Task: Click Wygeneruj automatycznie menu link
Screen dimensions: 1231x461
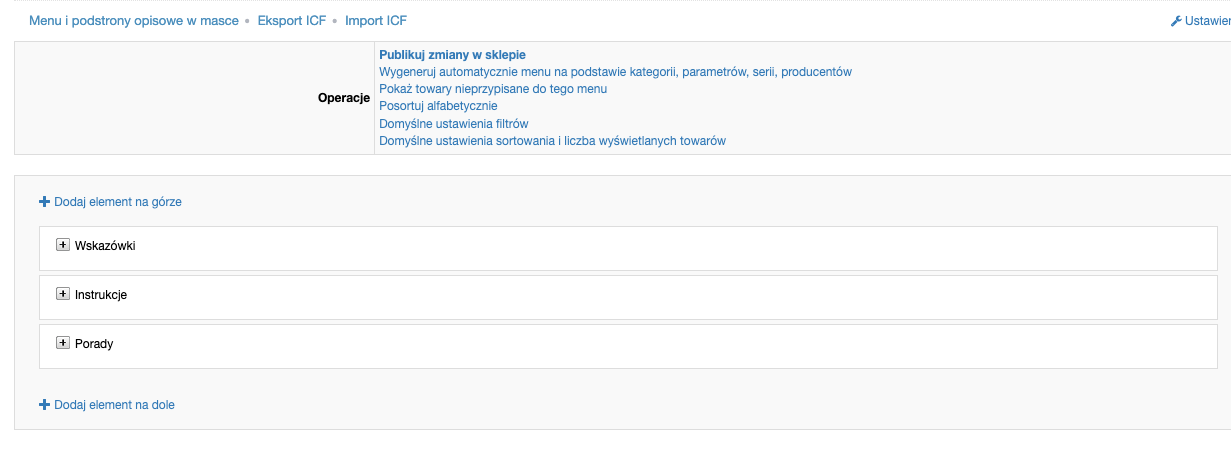Action: pyautogui.click(x=615, y=72)
